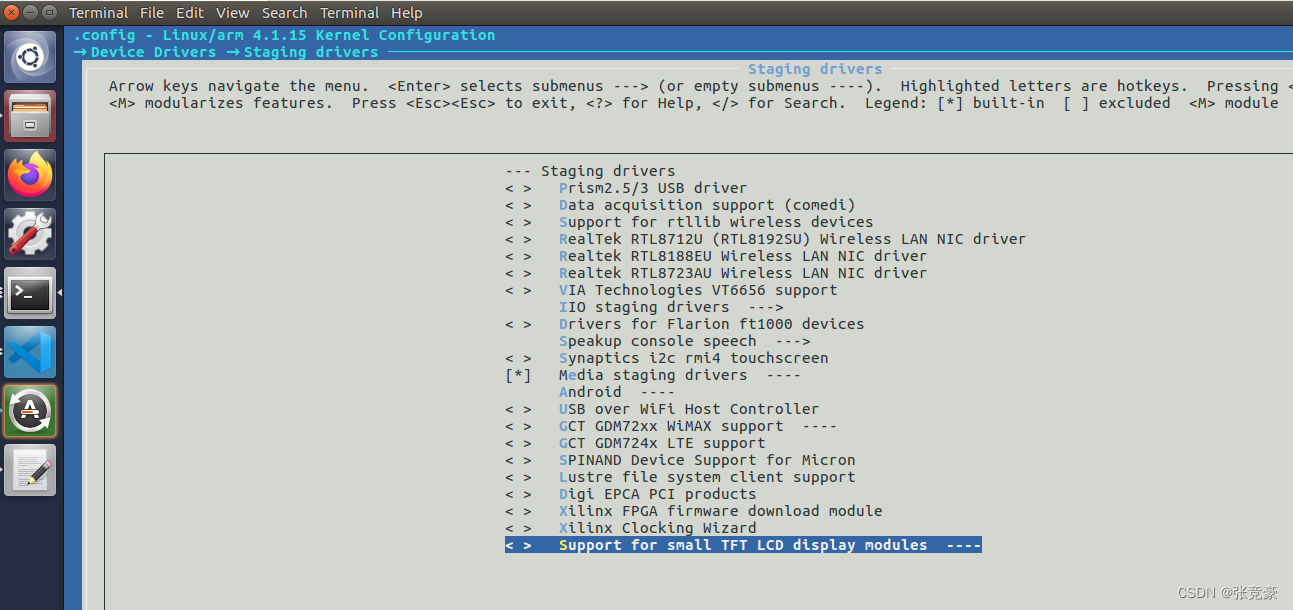1293x610 pixels.
Task: Toggle RealTek RTL8712U Wireless LAN driver
Action: pos(765,239)
